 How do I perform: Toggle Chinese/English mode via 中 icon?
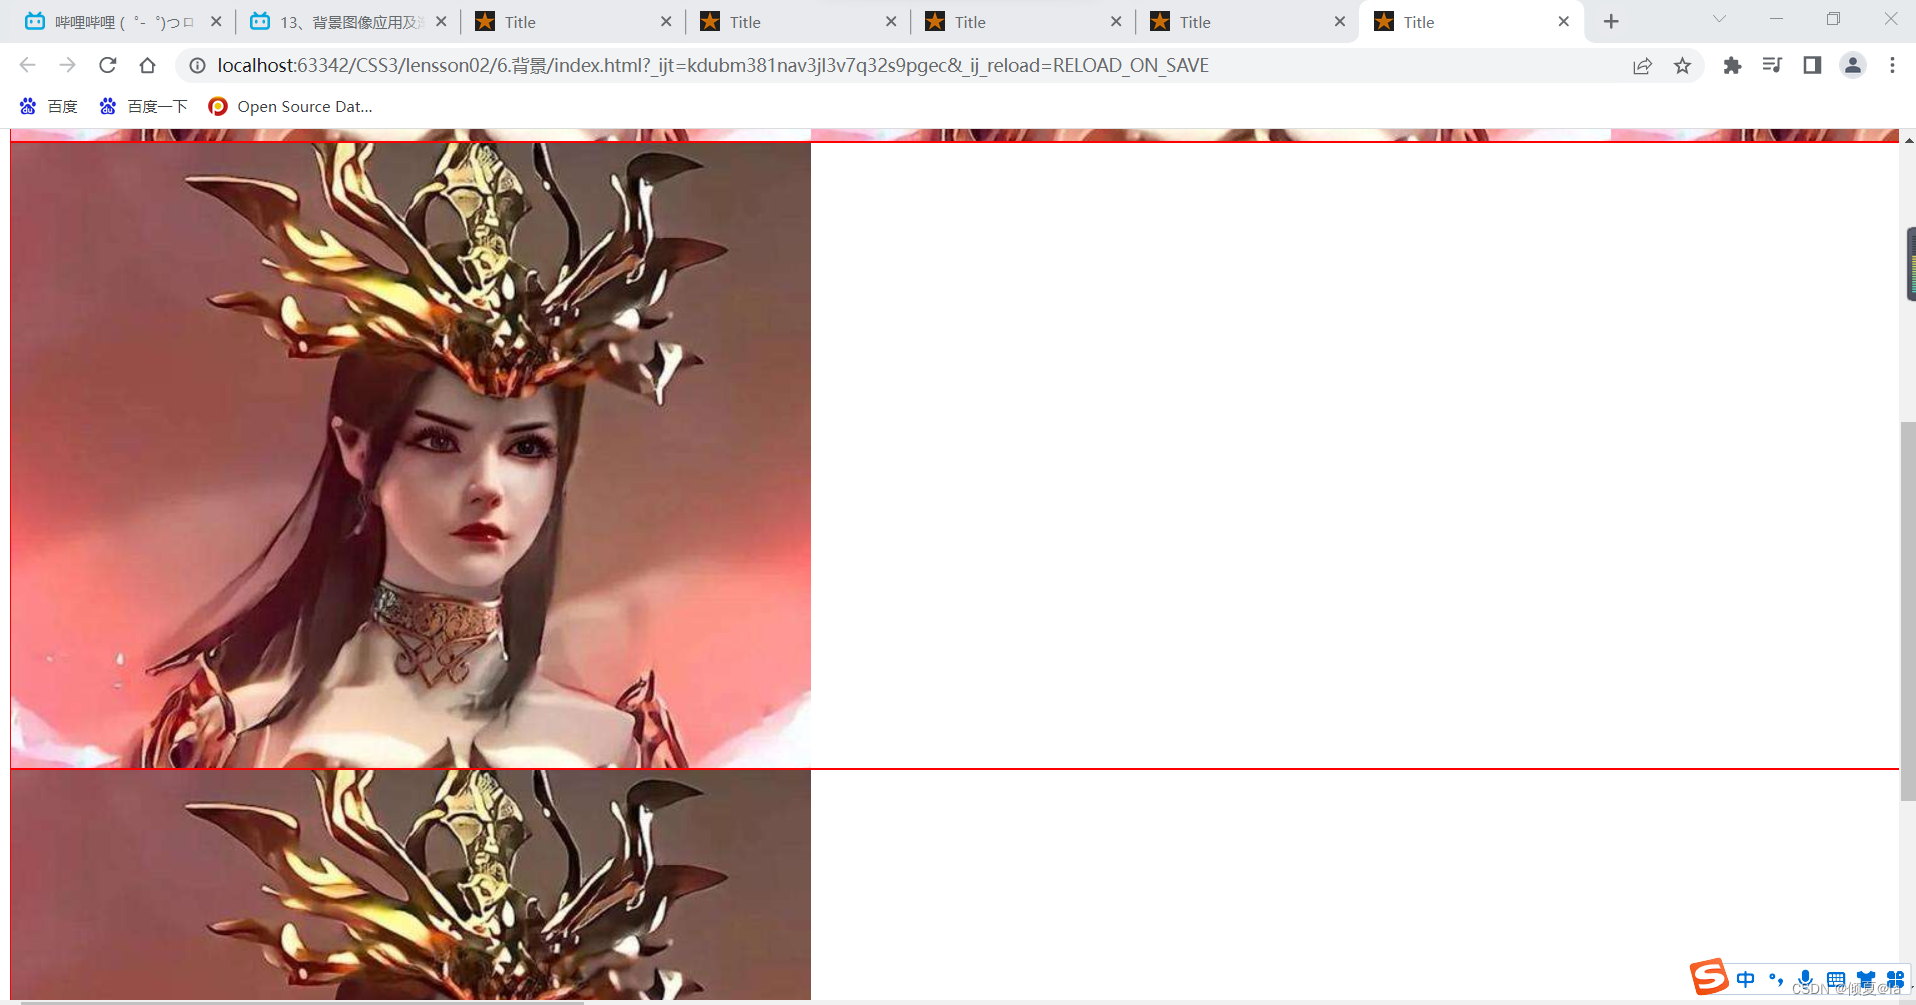(1746, 979)
